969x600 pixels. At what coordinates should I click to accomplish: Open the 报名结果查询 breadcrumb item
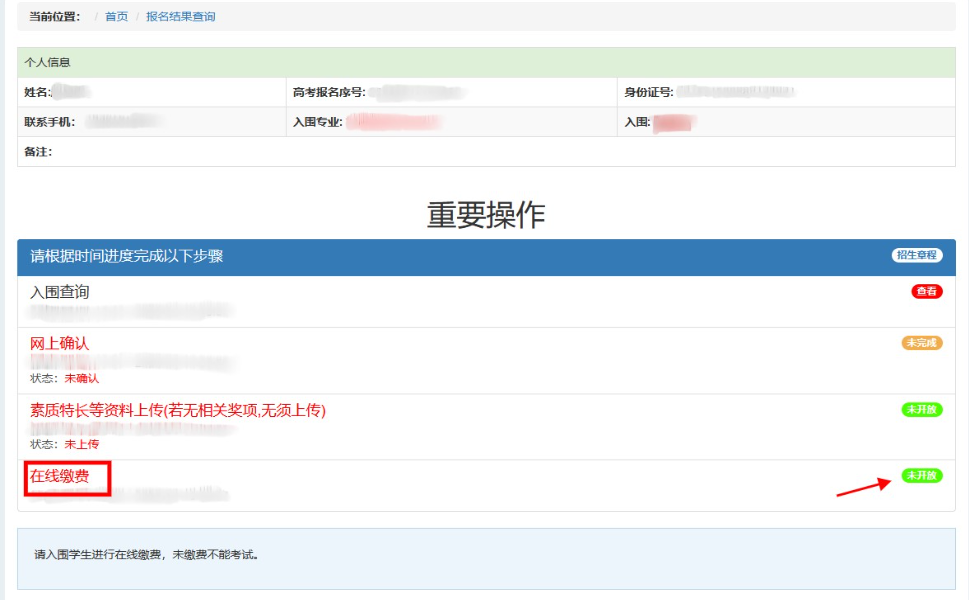coord(180,17)
